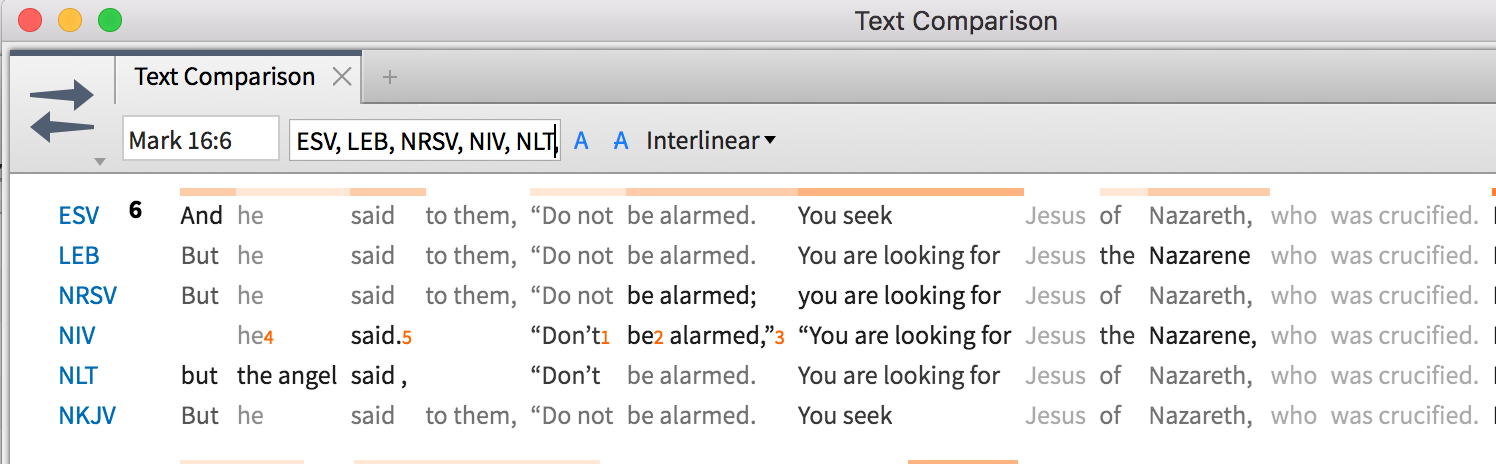Click the orange difference bar above "You seek"
The width and height of the screenshot is (1496, 464).
(910, 191)
